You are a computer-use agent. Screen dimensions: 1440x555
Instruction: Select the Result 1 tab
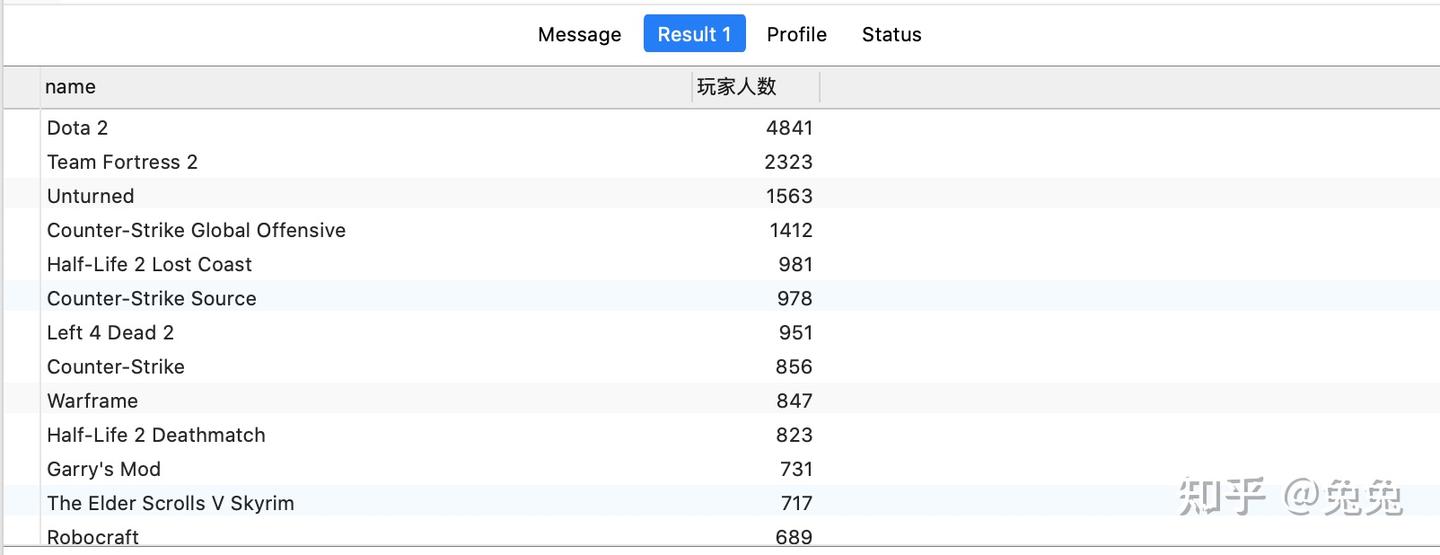coord(694,34)
